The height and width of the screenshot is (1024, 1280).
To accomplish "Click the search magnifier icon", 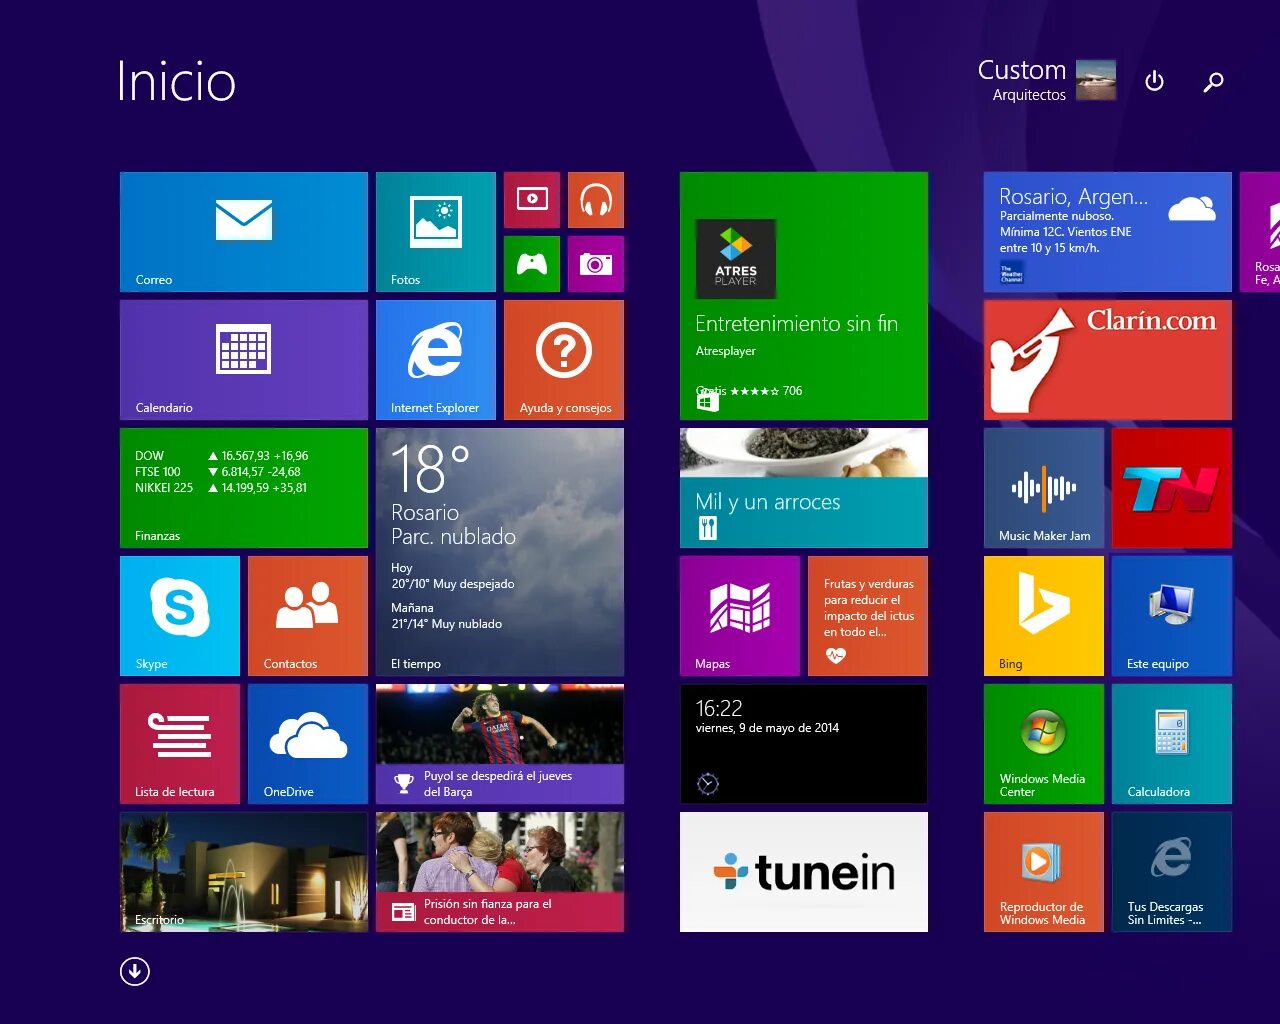I will point(1213,82).
